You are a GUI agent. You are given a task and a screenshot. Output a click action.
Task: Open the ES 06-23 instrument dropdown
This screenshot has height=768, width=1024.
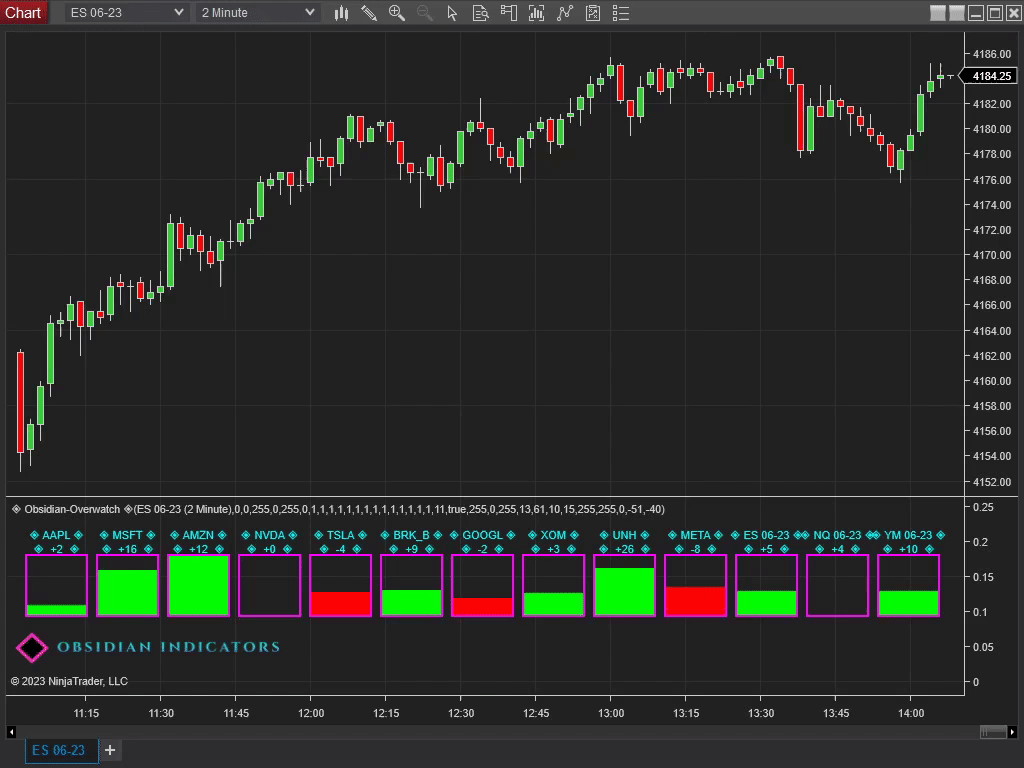coord(124,13)
